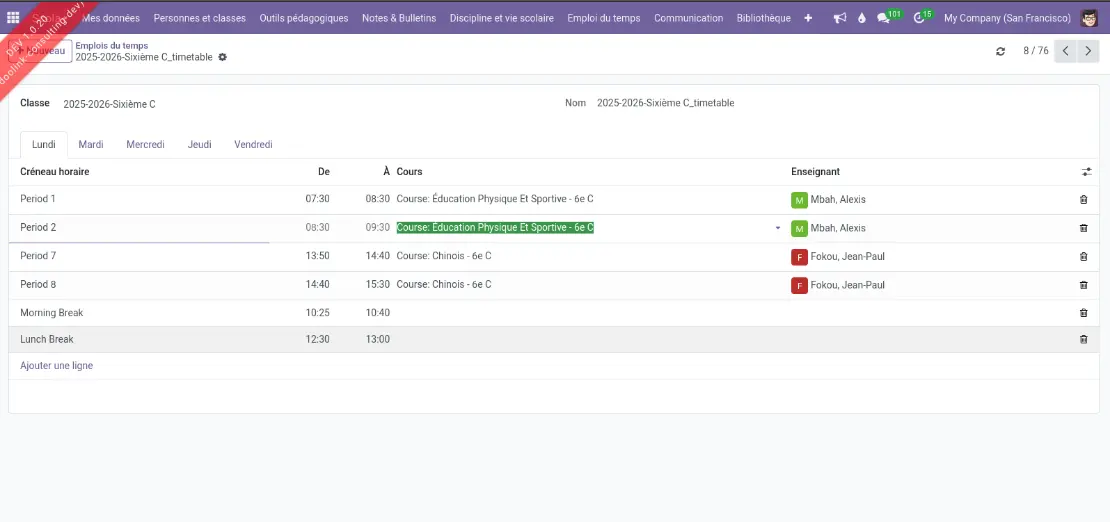
Task: Click the 'Ajouter une ligne' link
Action: (57, 366)
